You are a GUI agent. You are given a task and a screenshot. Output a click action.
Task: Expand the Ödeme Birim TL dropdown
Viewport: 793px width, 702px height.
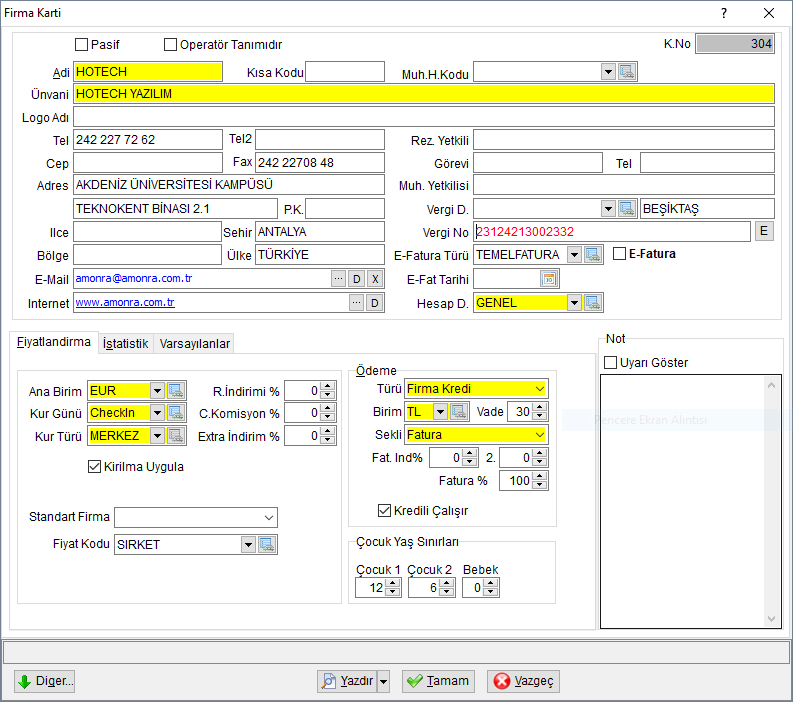(x=440, y=412)
